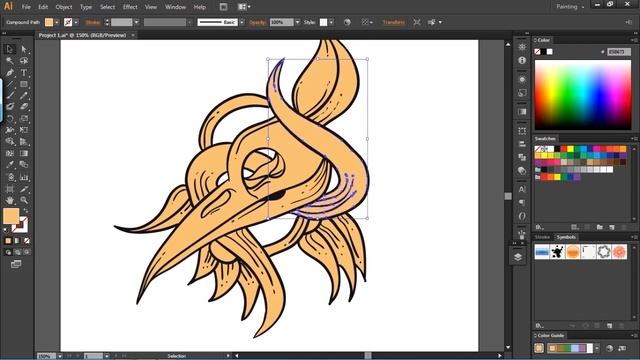Screen dimensions: 640x360
Task: Select the Scale tool
Action: tap(24, 119)
